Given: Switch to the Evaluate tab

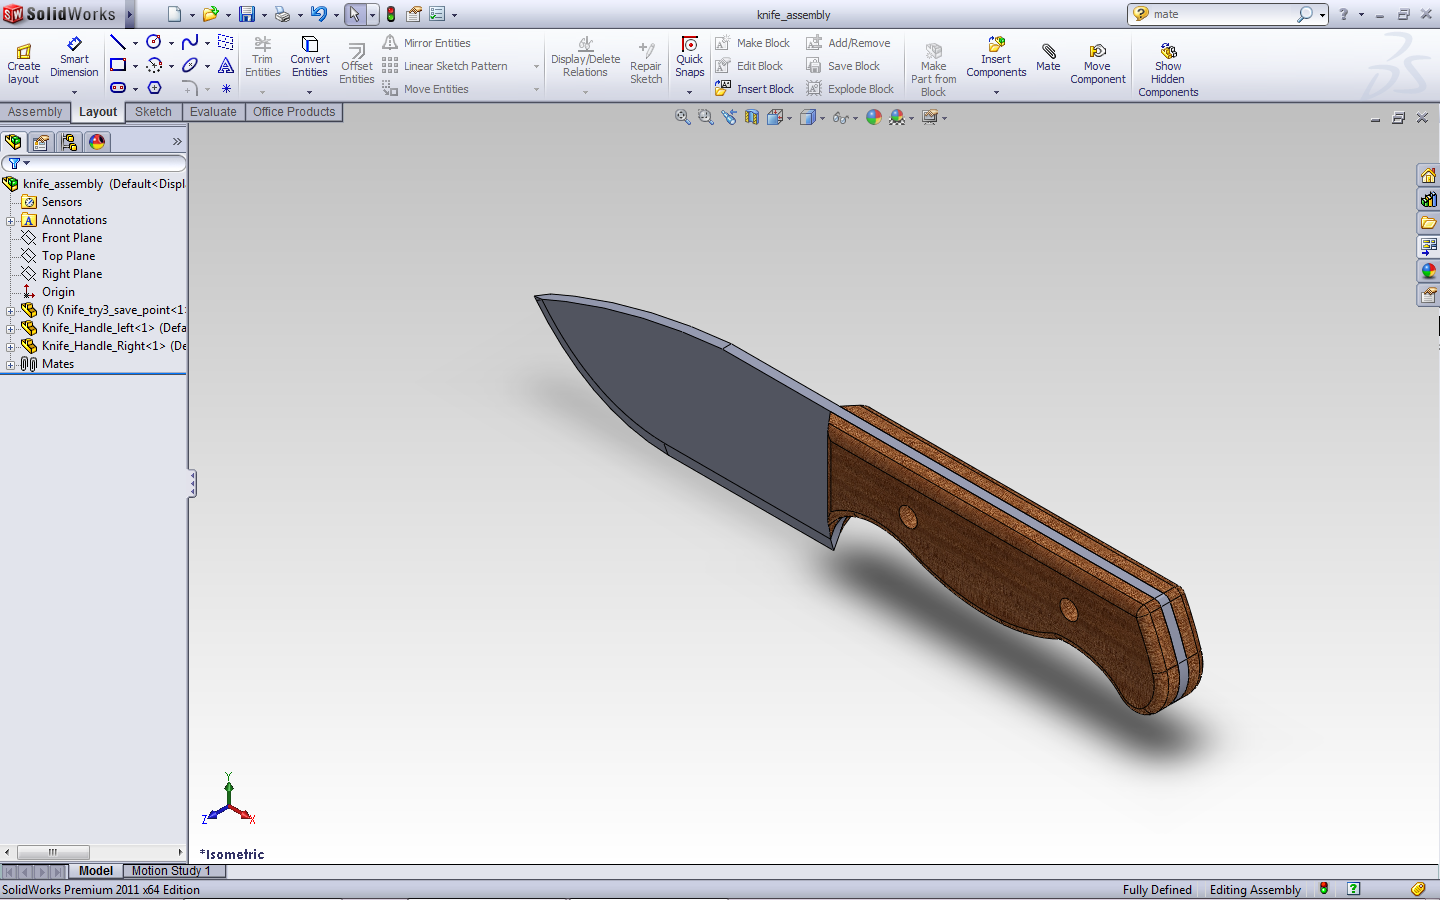Looking at the screenshot, I should coord(213,112).
